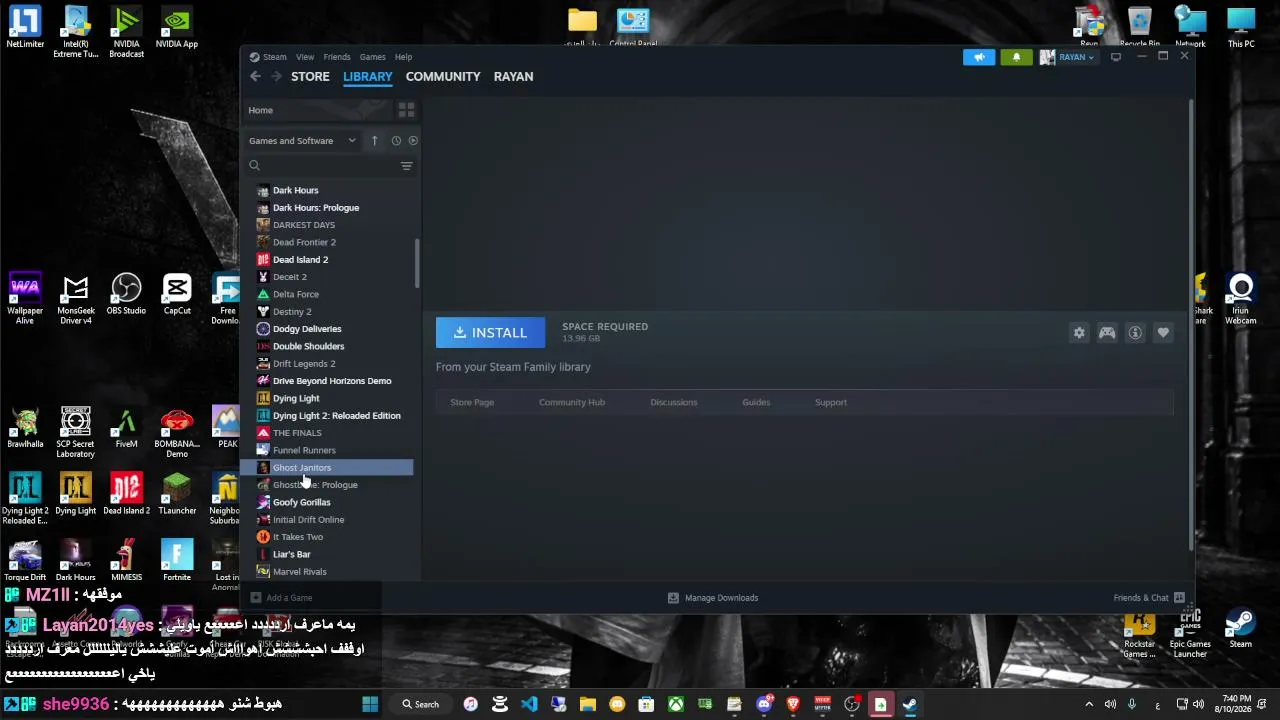Open FiveM desktop shortcut
The image size is (1280, 720).
tap(127, 428)
